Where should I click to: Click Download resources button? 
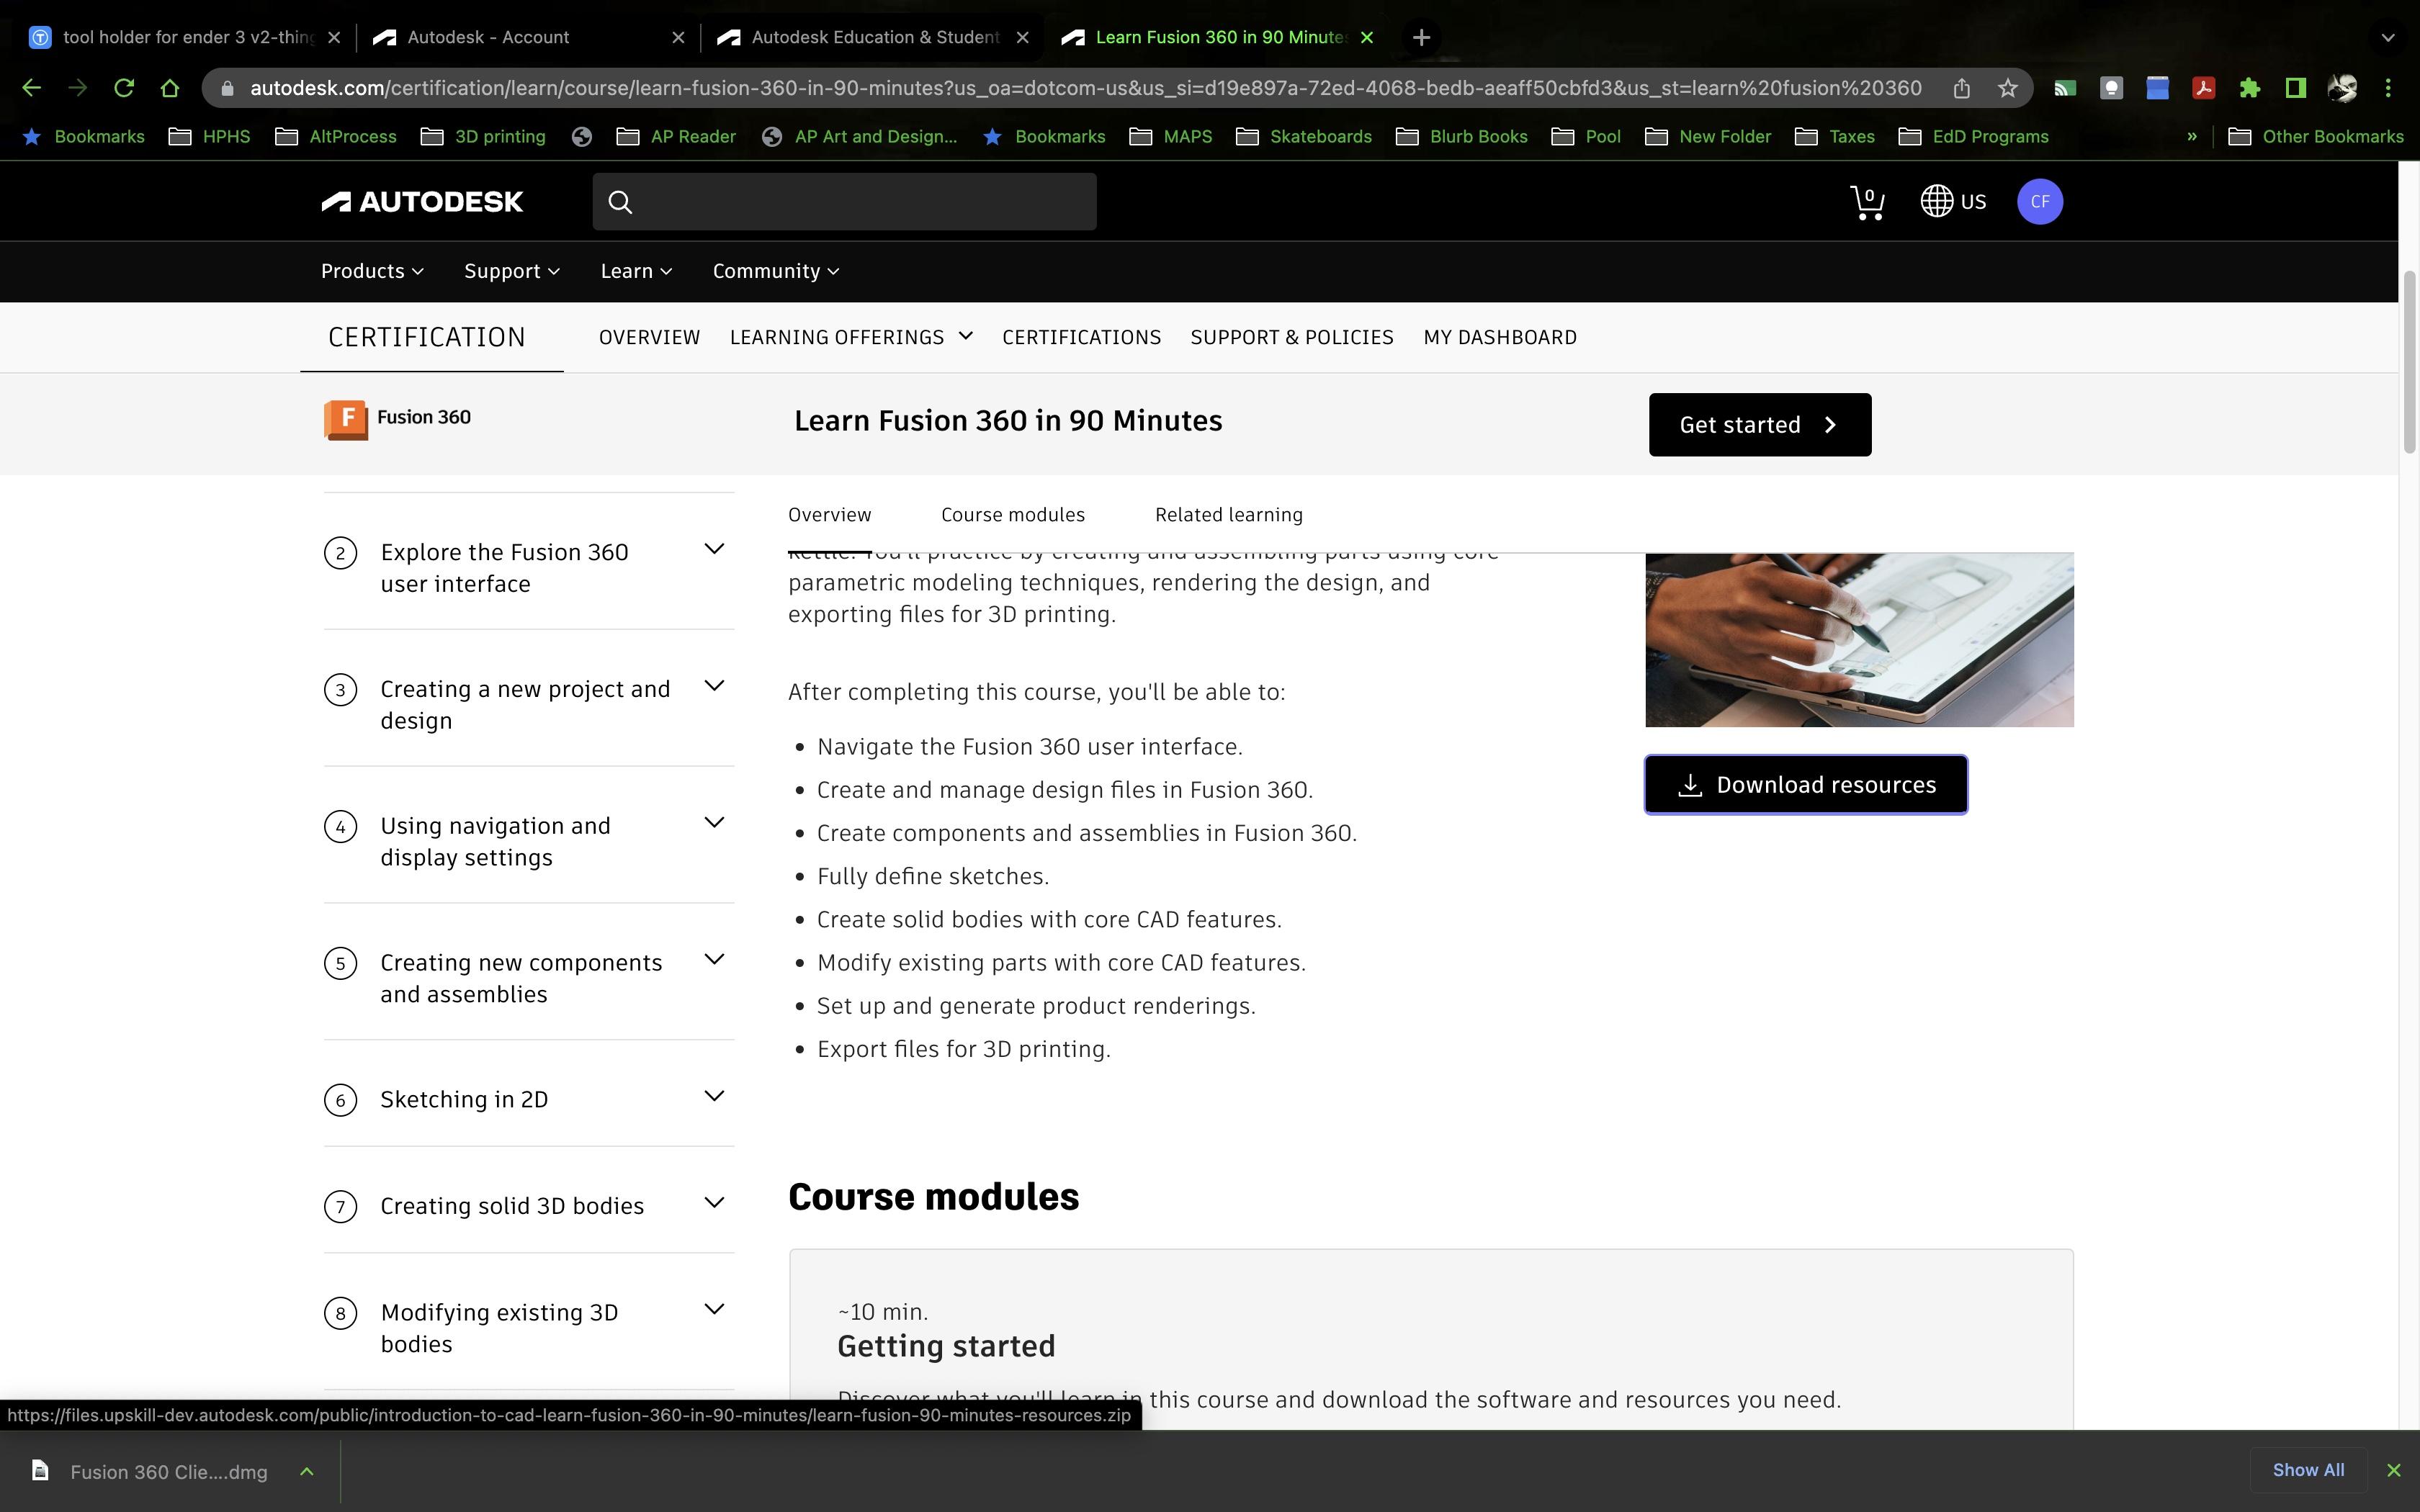[x=1805, y=784]
